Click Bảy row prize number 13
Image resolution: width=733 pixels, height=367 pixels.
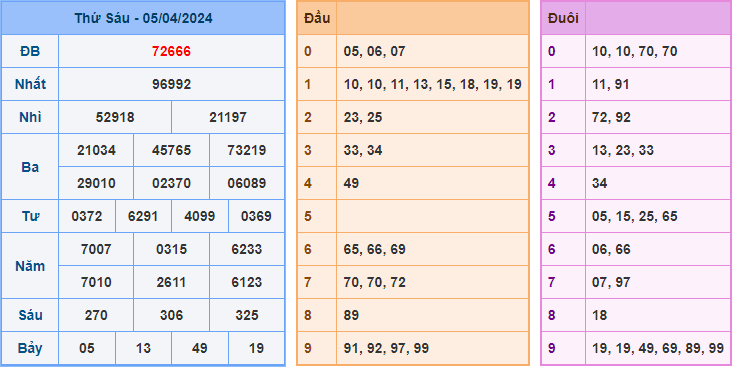pyautogui.click(x=143, y=349)
